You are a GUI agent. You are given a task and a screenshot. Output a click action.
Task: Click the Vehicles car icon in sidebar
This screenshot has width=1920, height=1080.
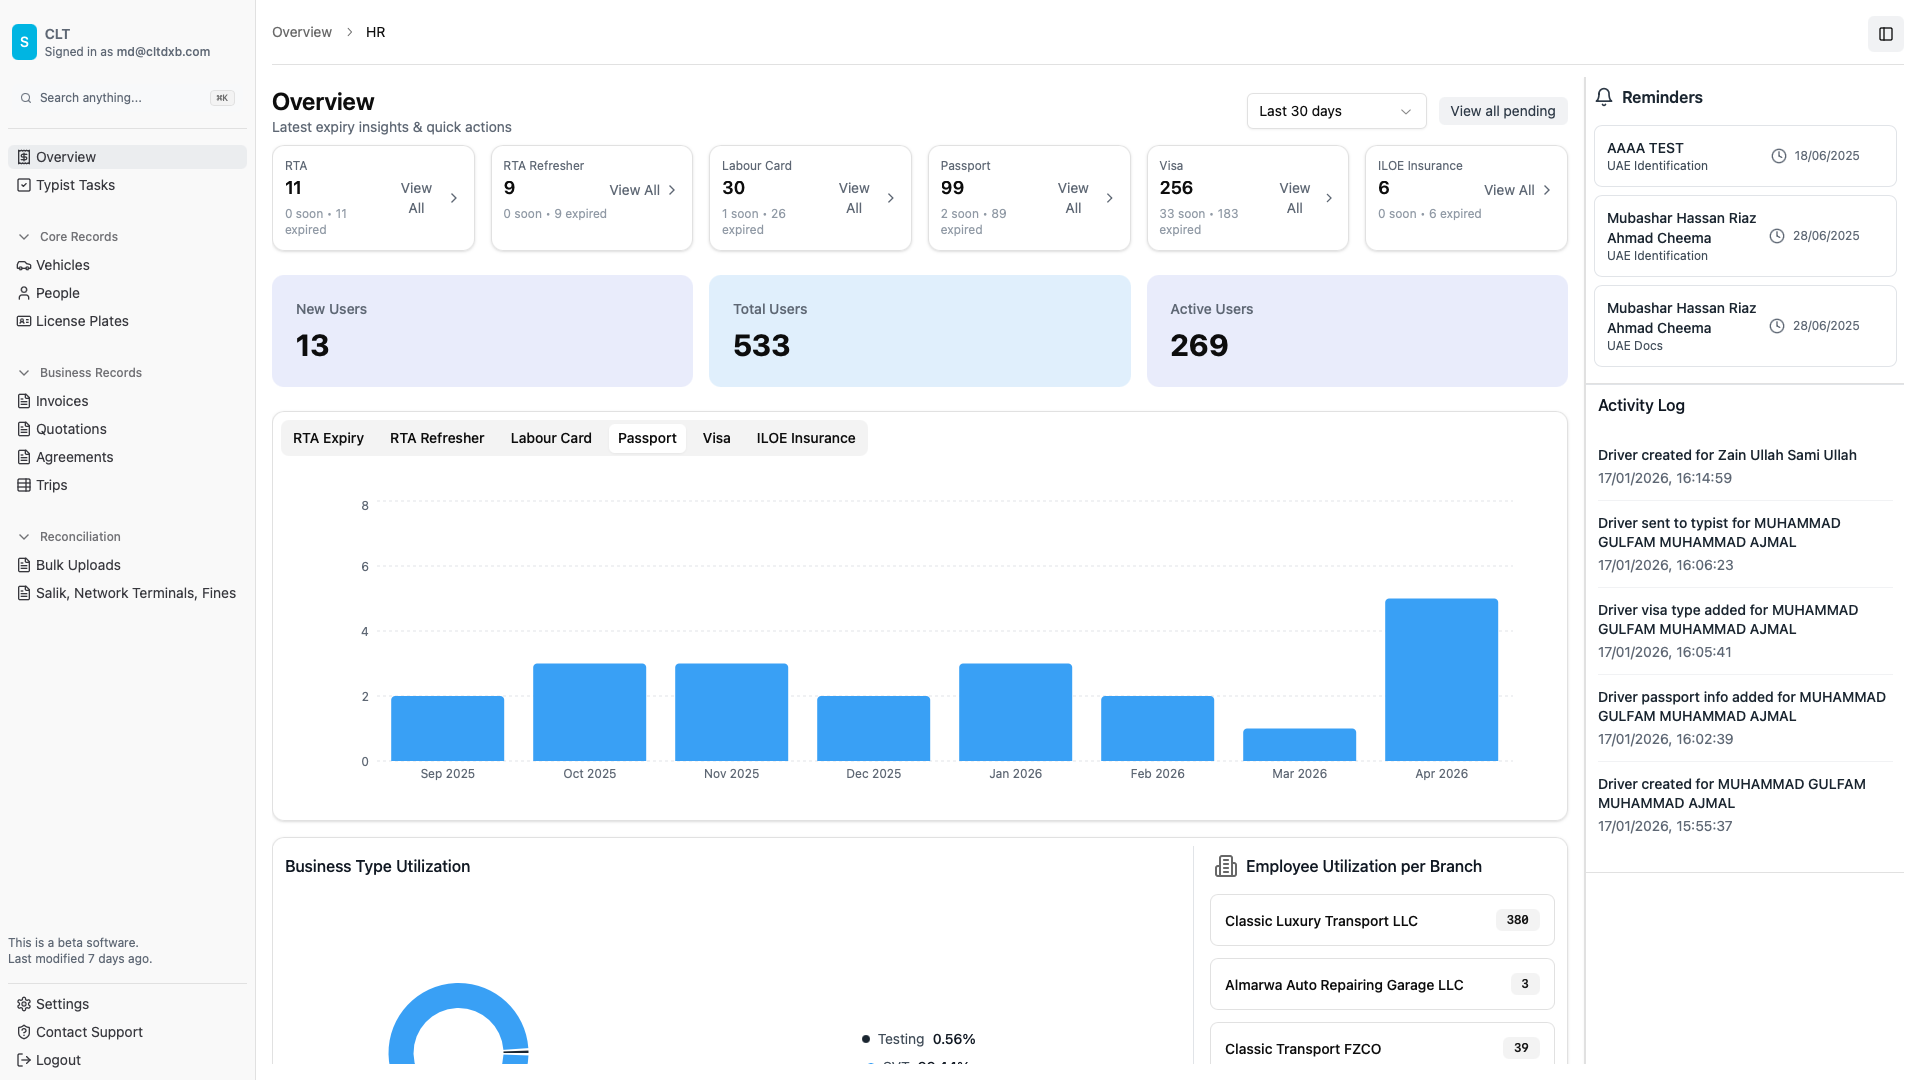[x=24, y=265]
